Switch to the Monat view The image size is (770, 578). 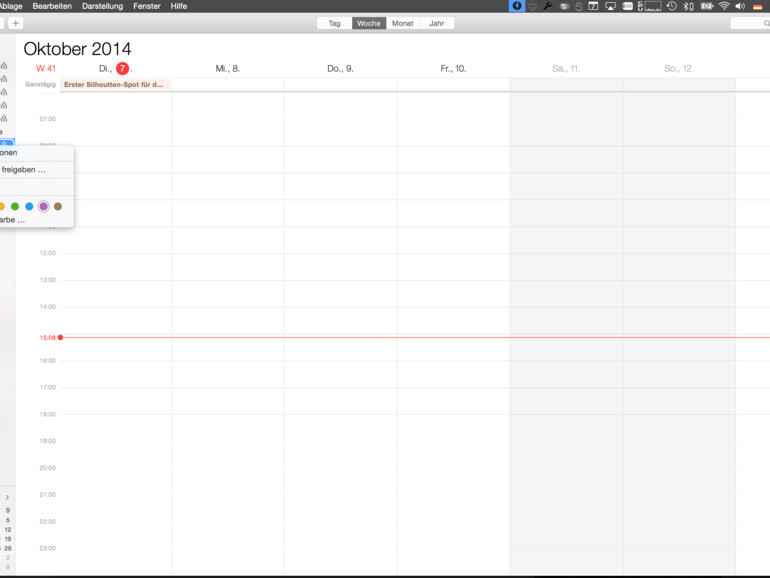pyautogui.click(x=403, y=23)
